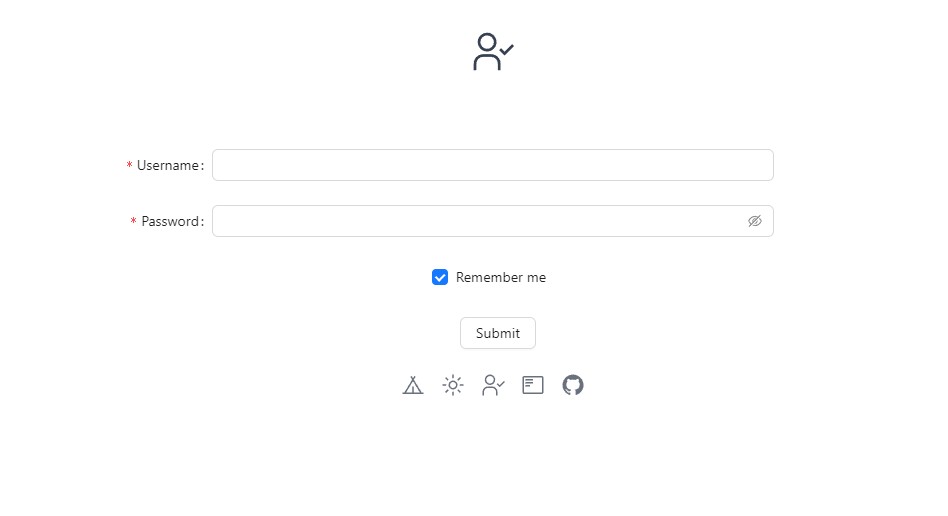Click the red asterisk beside Username
The width and height of the screenshot is (948, 516).
click(129, 166)
